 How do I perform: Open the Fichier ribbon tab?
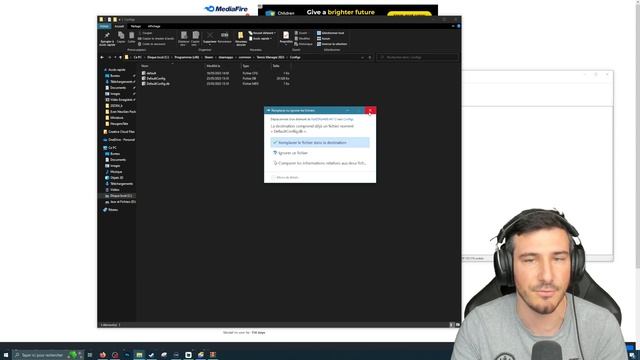[x=104, y=26]
